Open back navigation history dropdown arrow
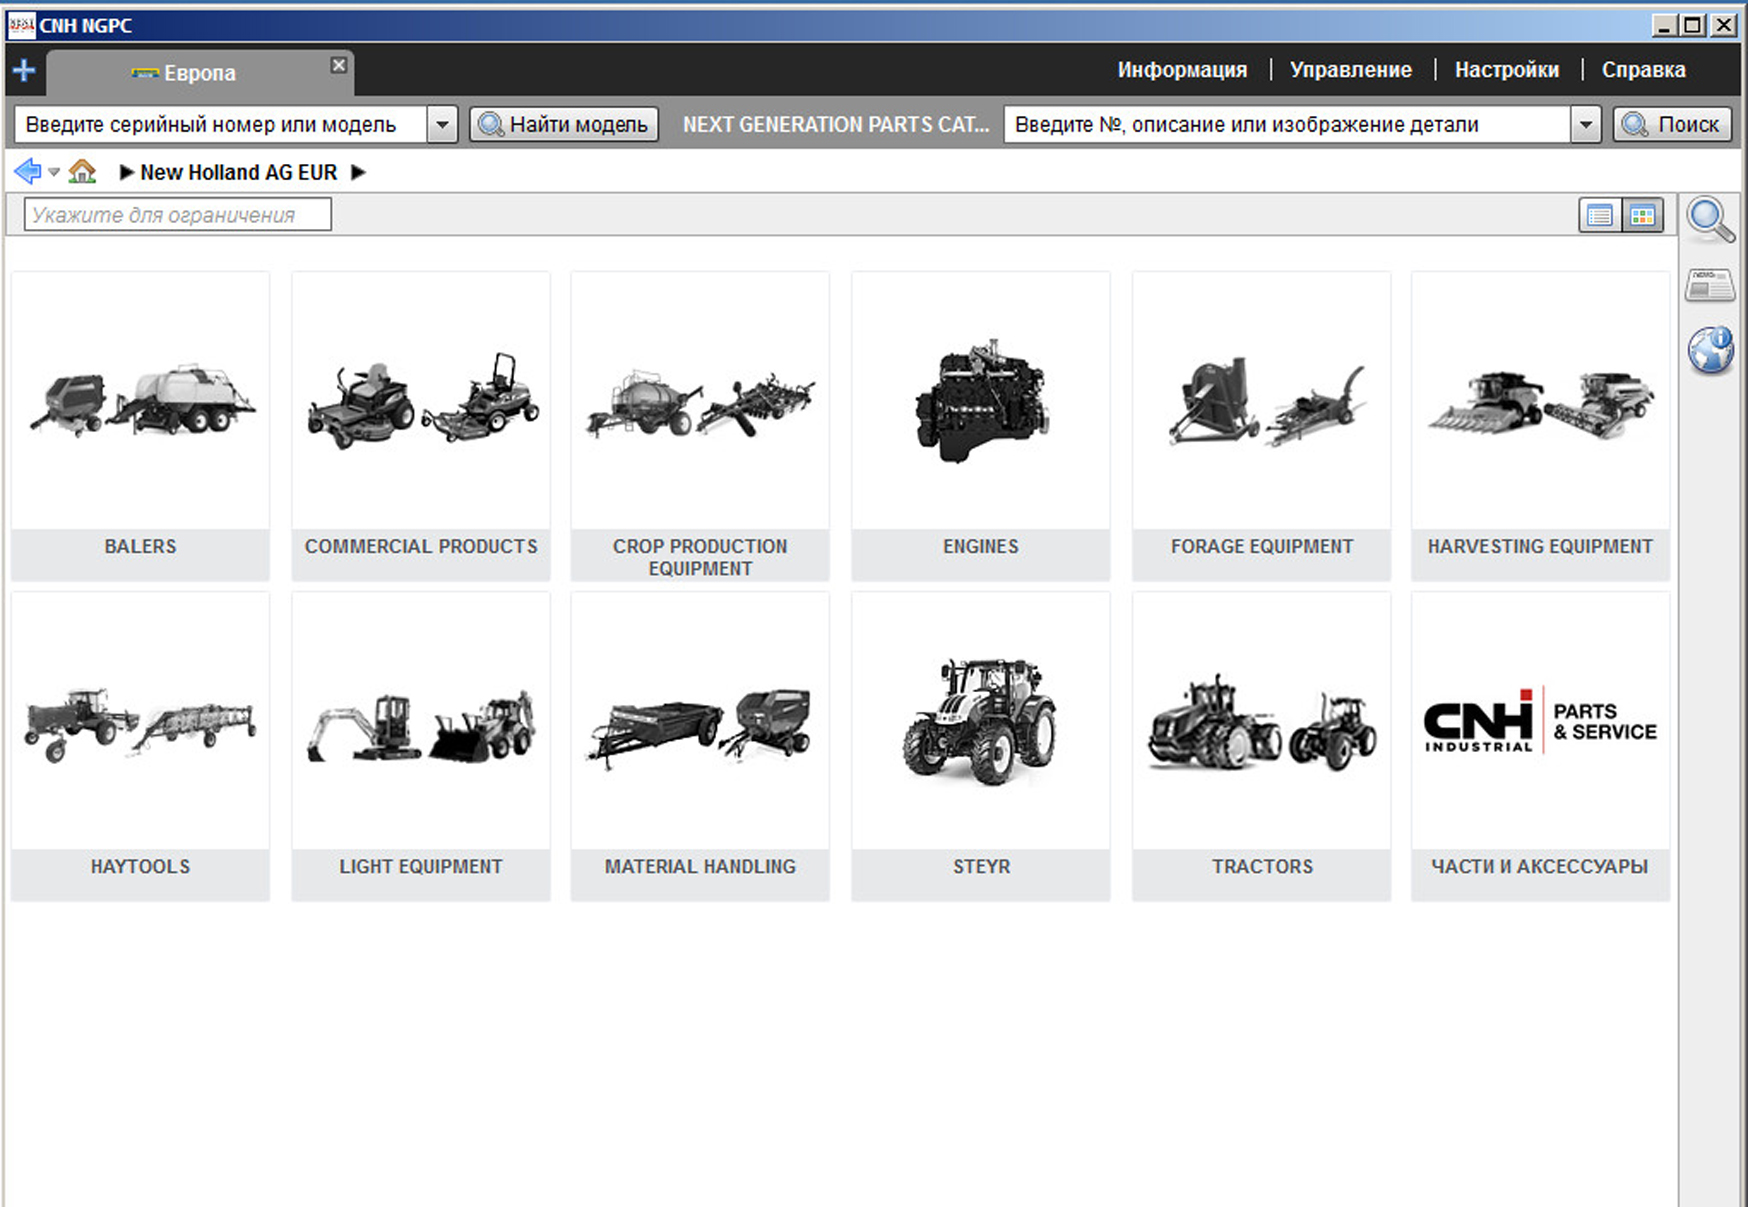This screenshot has height=1207, width=1748. pos(54,173)
